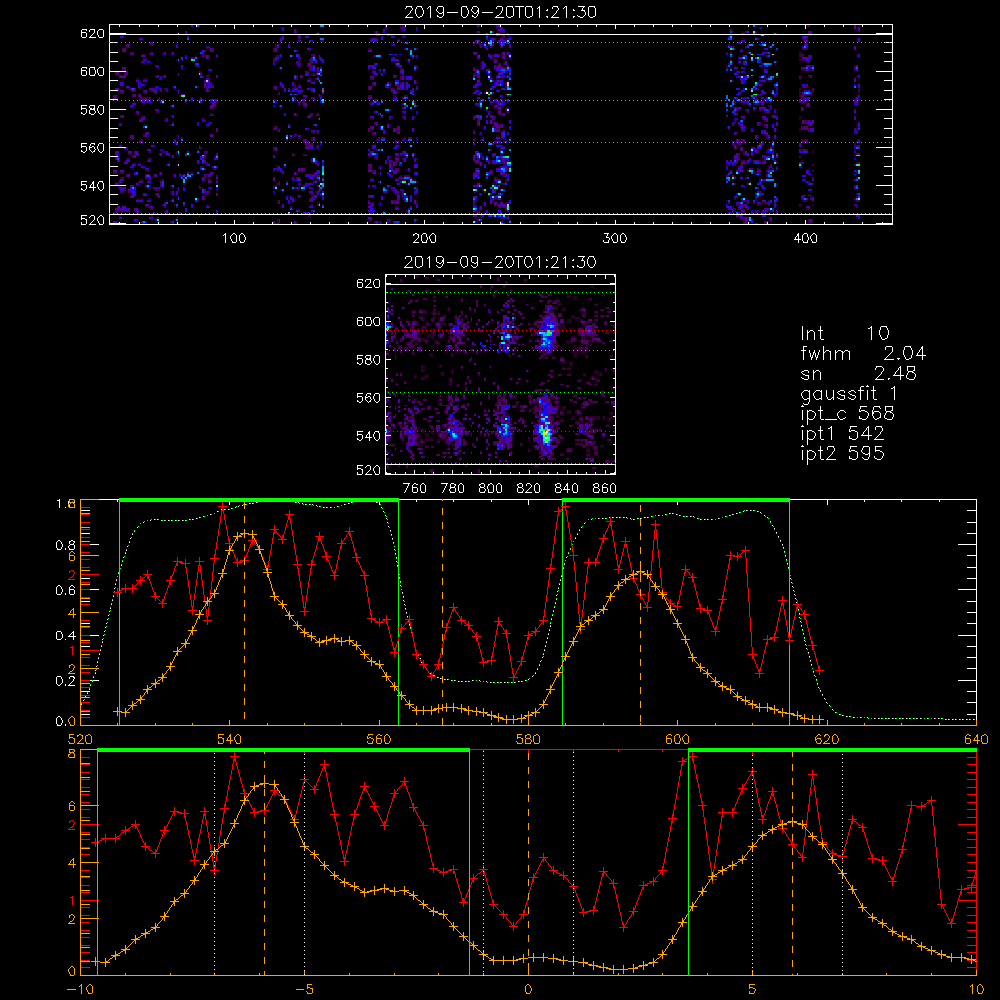Click the orange dashed peak marker at 542
This screenshot has width=1000, height=1000.
click(244, 612)
